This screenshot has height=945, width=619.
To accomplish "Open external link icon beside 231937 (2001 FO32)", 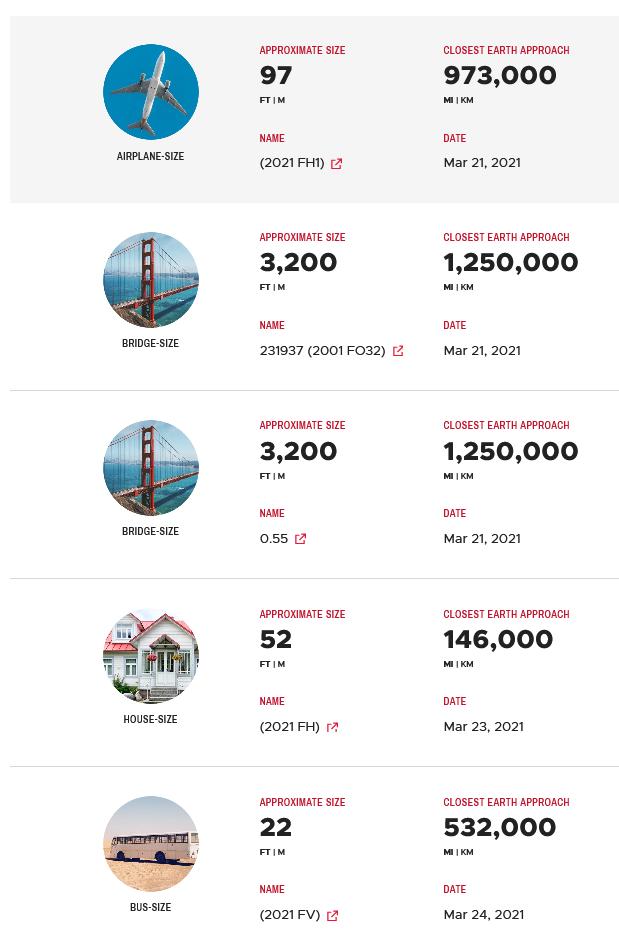I will [x=398, y=351].
